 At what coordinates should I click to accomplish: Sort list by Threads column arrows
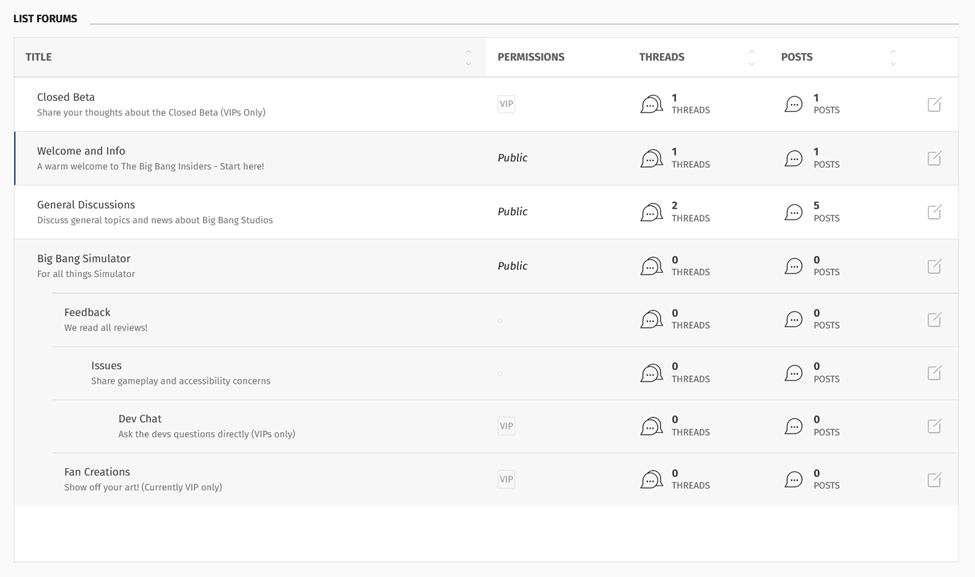point(751,58)
